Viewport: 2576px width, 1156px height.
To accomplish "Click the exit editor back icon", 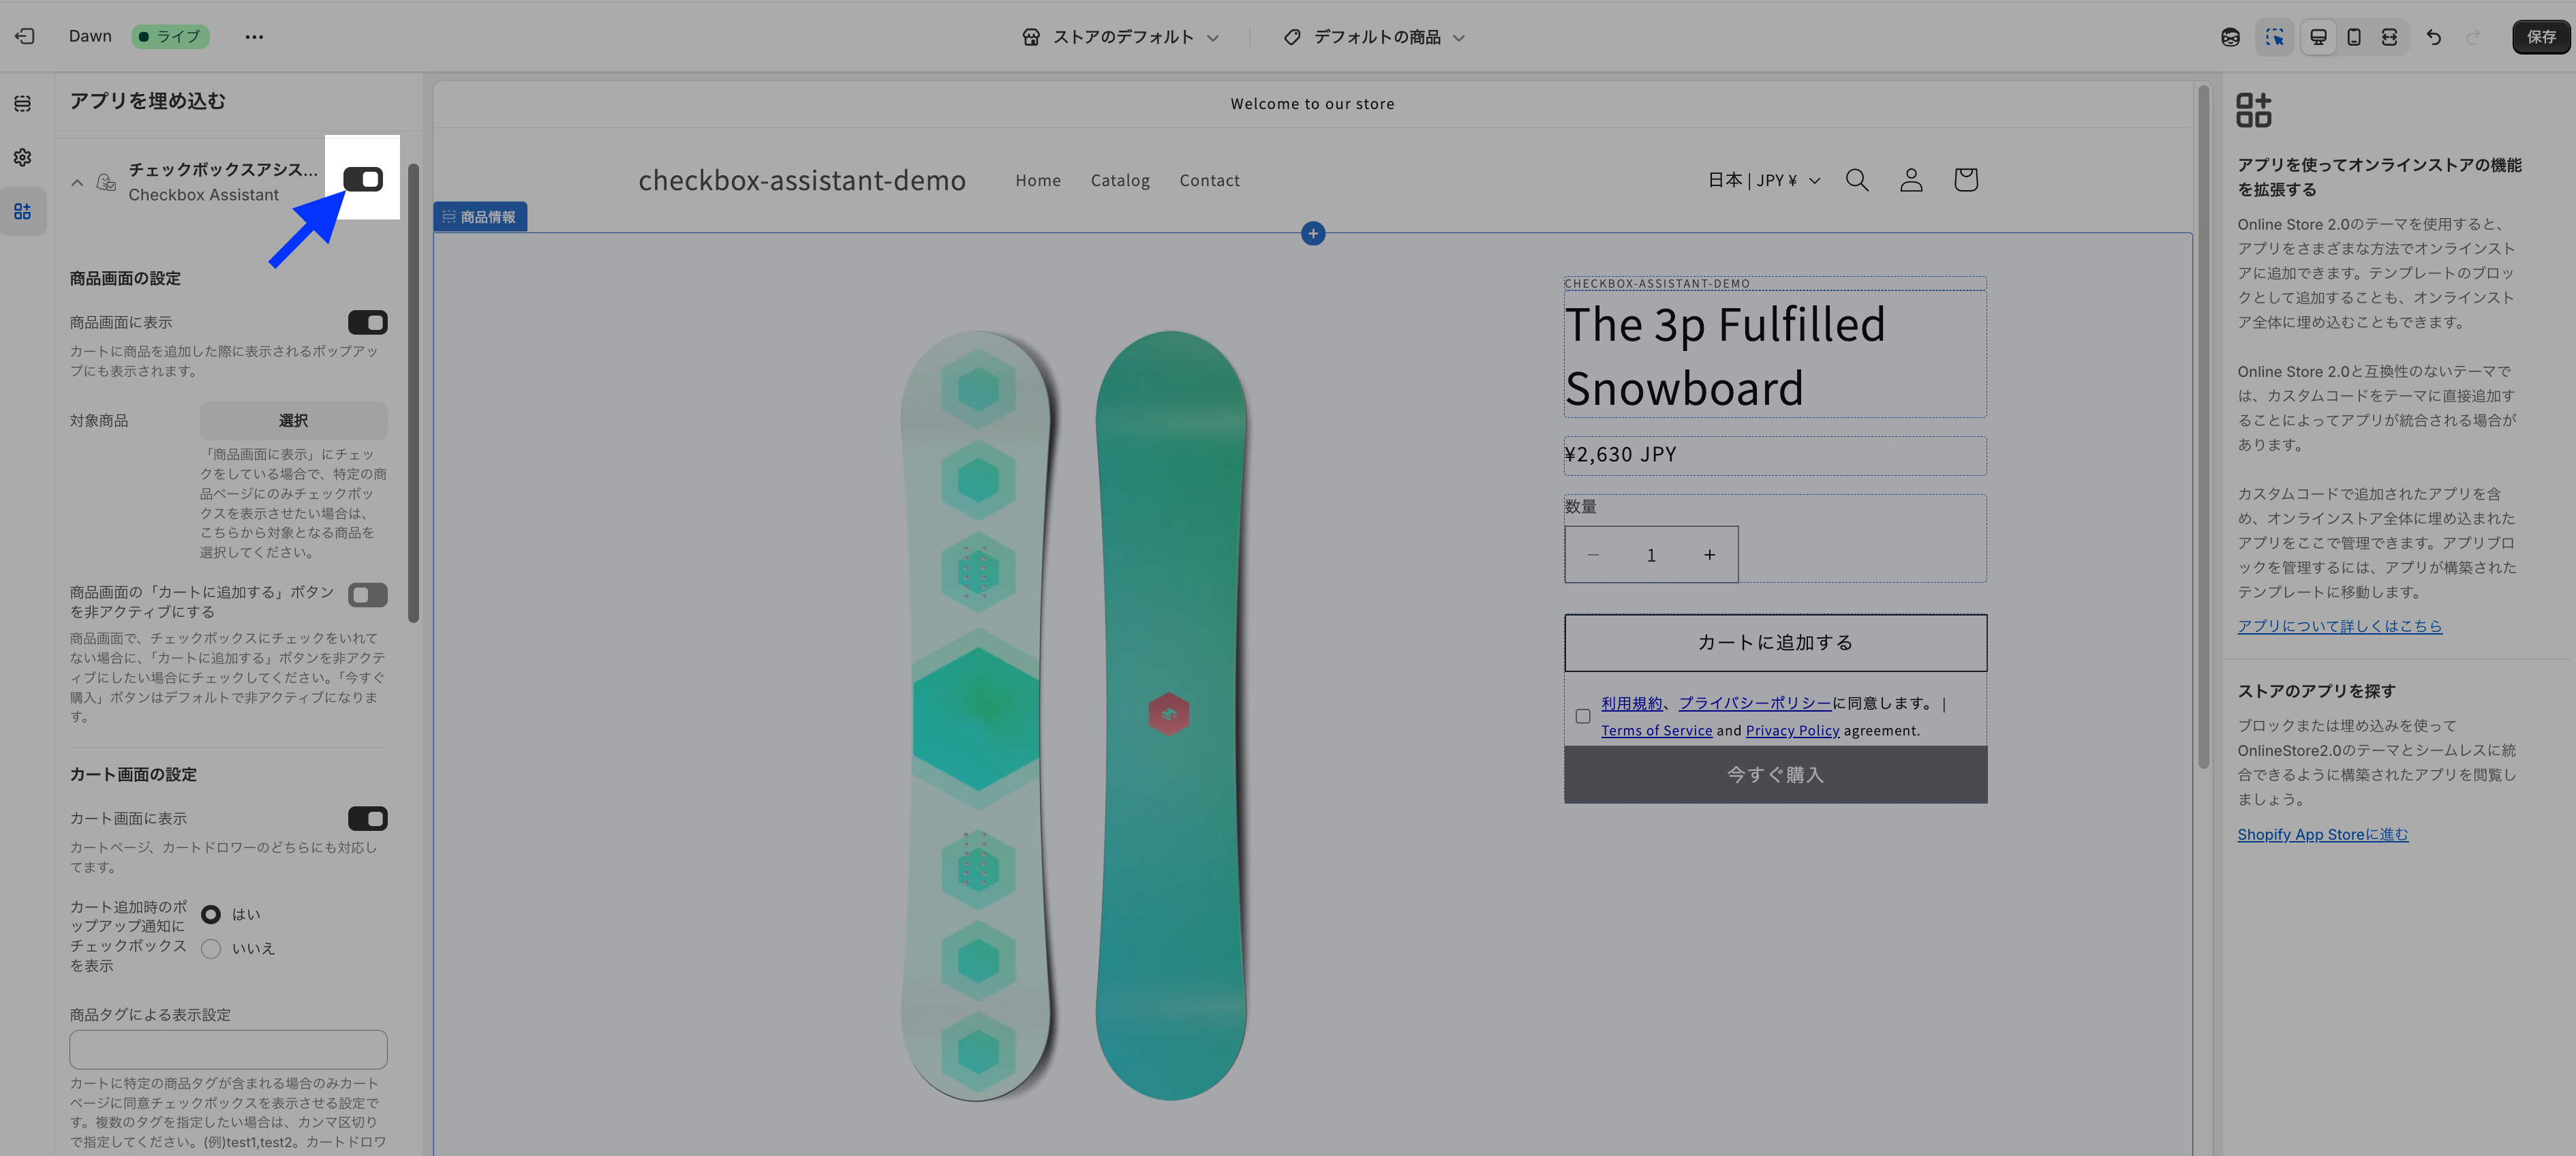I will 25,37.
